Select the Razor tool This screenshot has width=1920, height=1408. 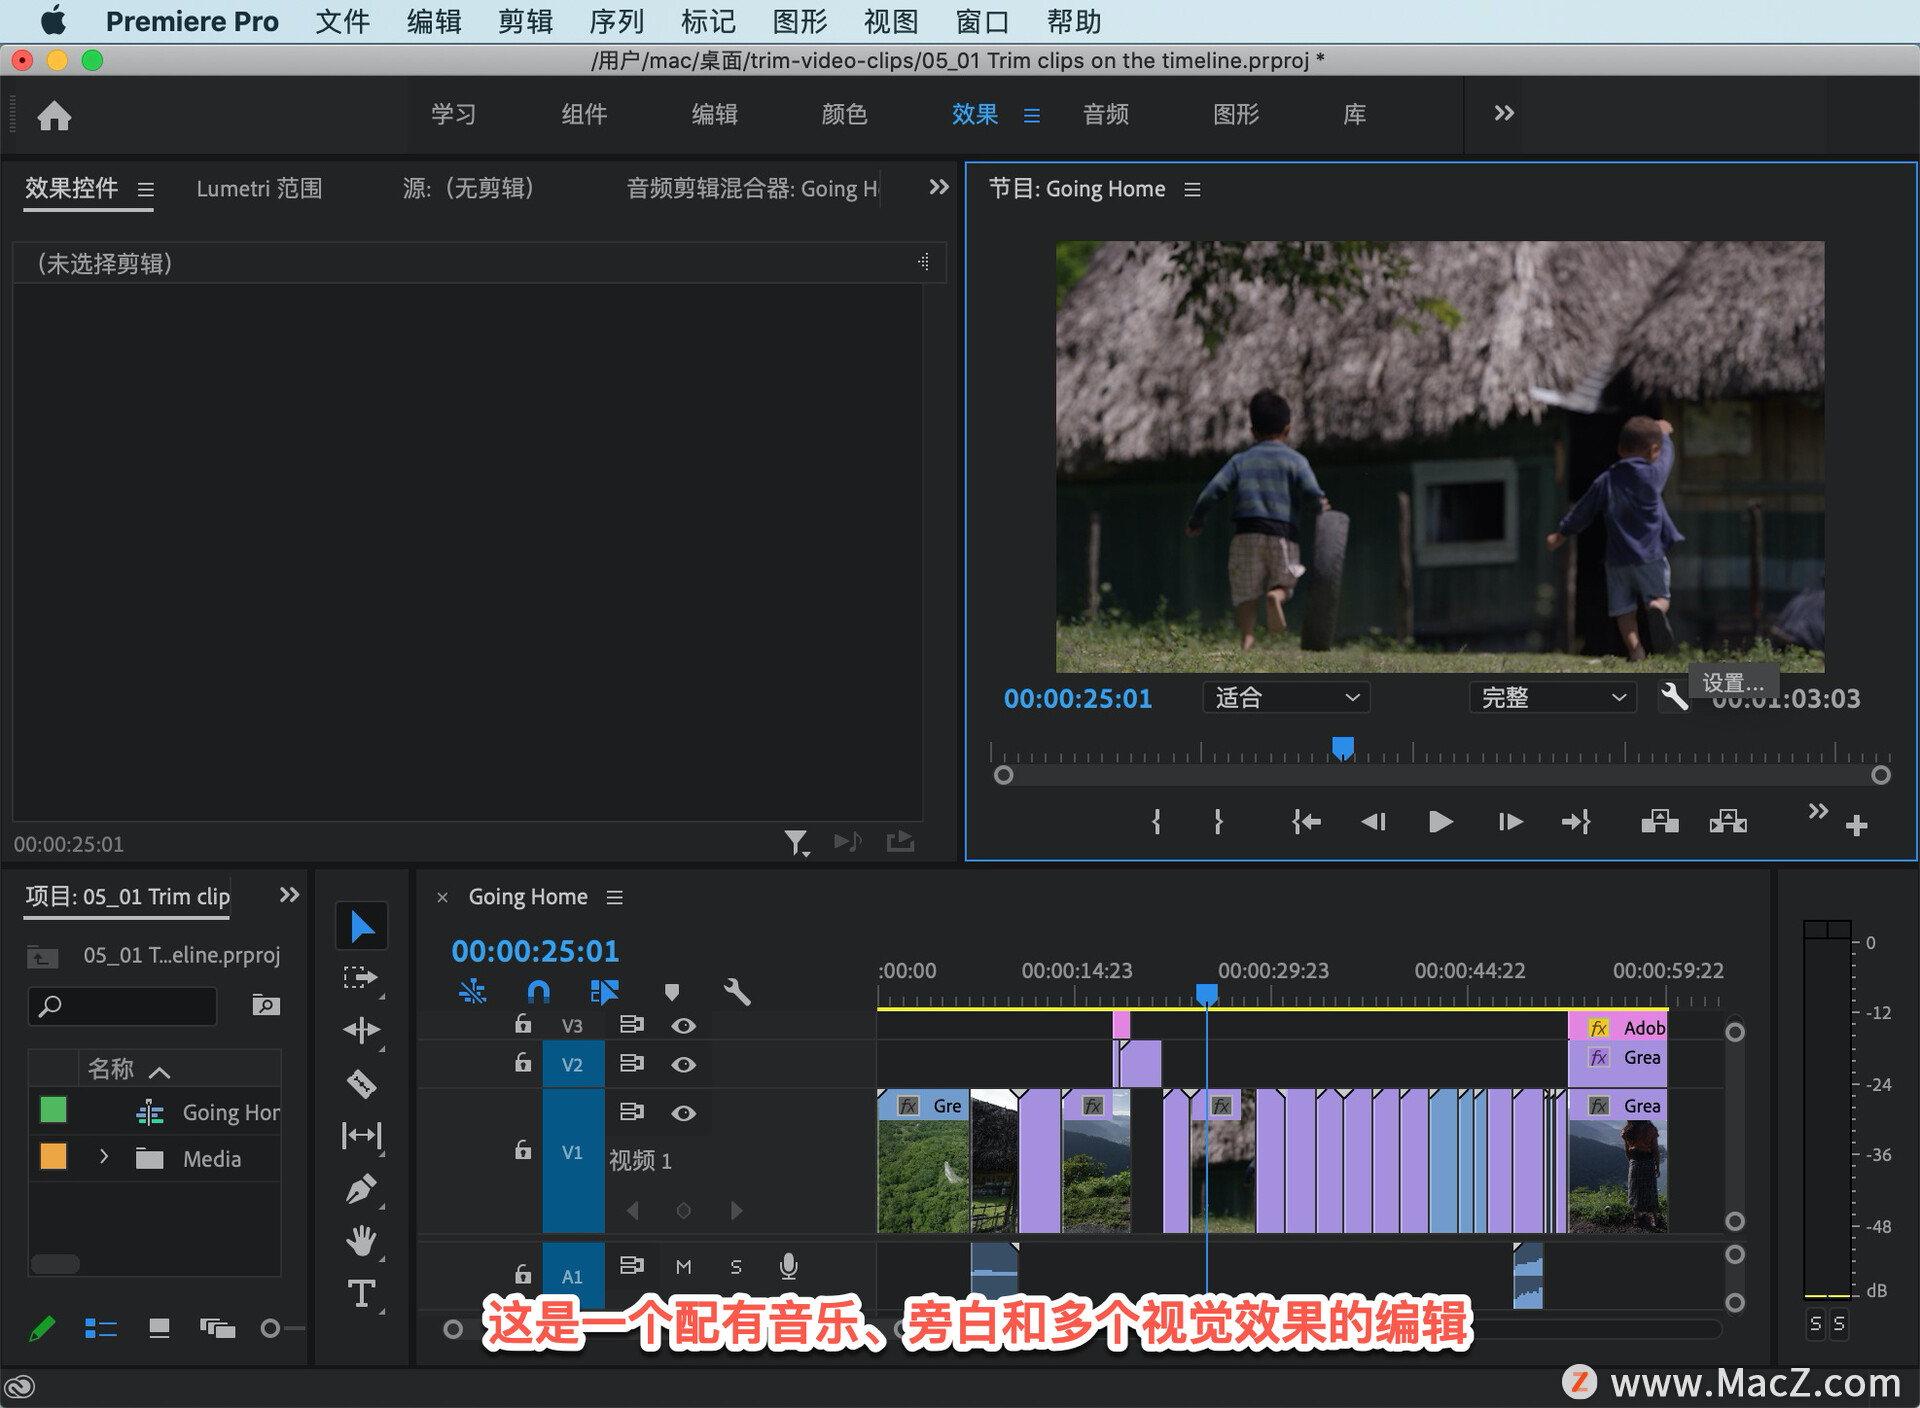click(x=361, y=1083)
